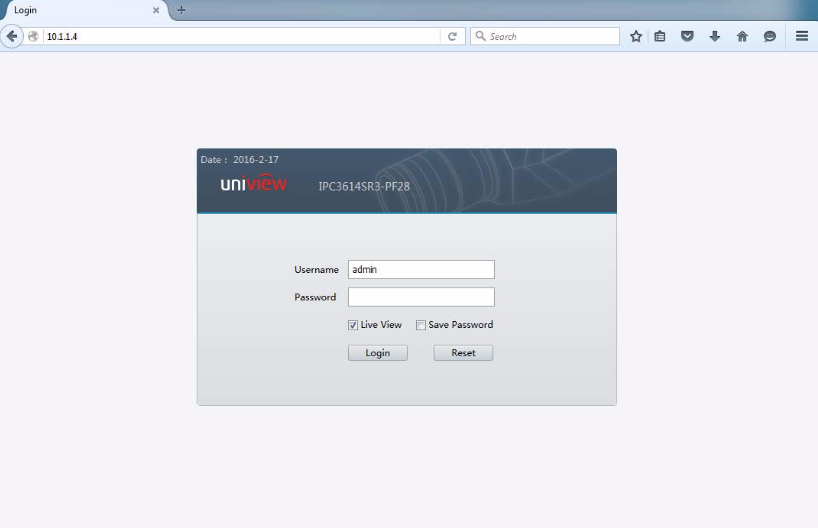The height and width of the screenshot is (528, 818).
Task: Click the IPC3614SR3-PF28 model text
Action: tap(364, 186)
